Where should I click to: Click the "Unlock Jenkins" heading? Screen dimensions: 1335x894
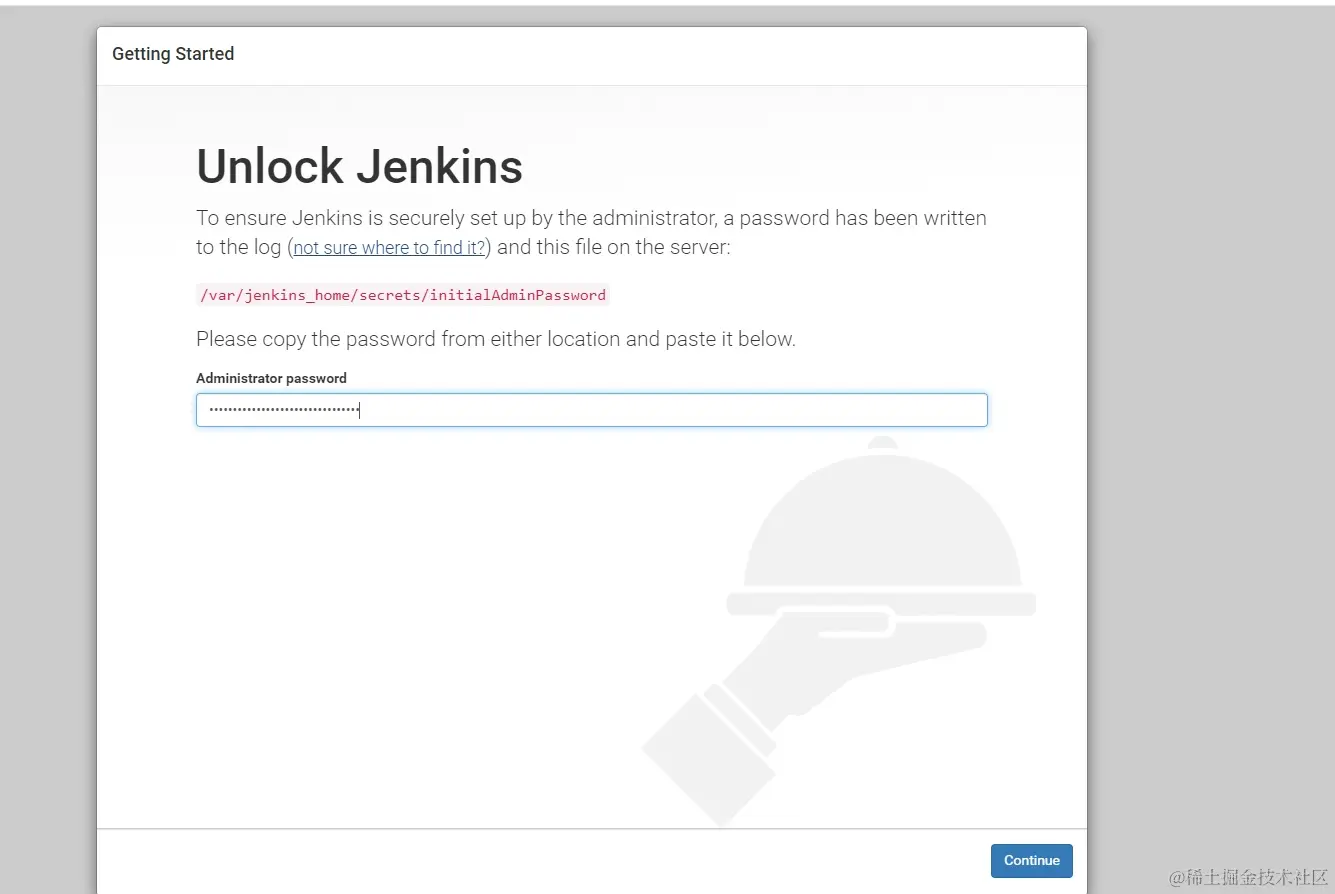tap(359, 166)
